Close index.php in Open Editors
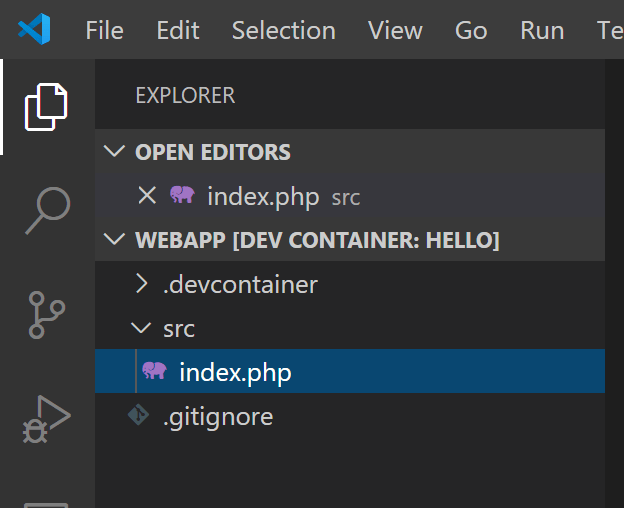 coord(147,196)
